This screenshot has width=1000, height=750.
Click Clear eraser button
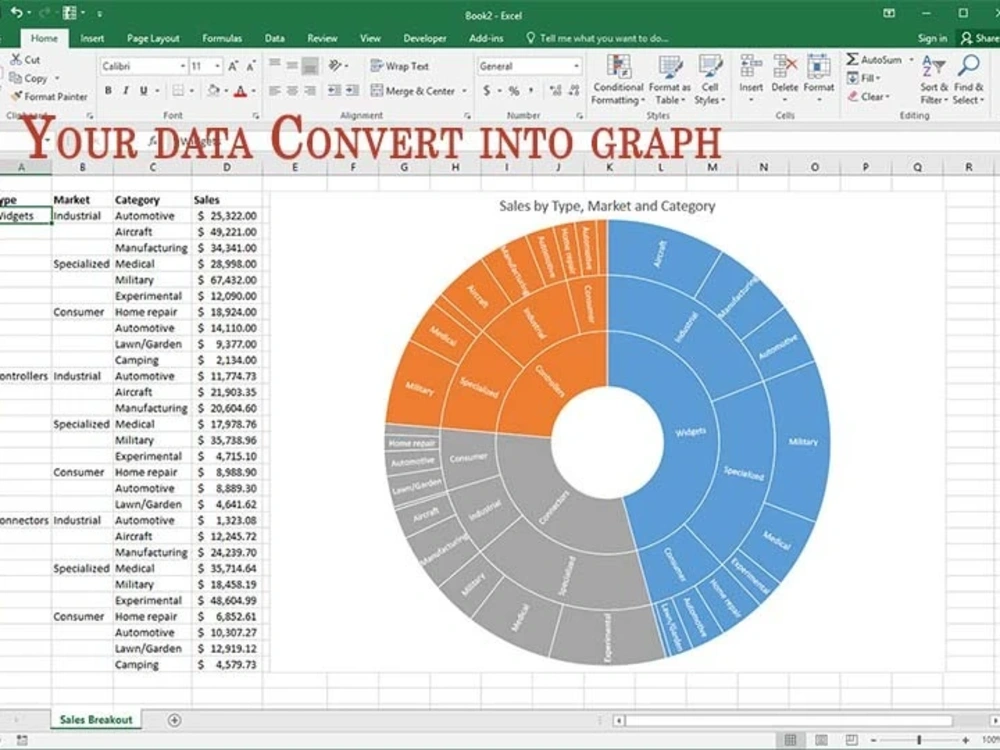pos(868,96)
